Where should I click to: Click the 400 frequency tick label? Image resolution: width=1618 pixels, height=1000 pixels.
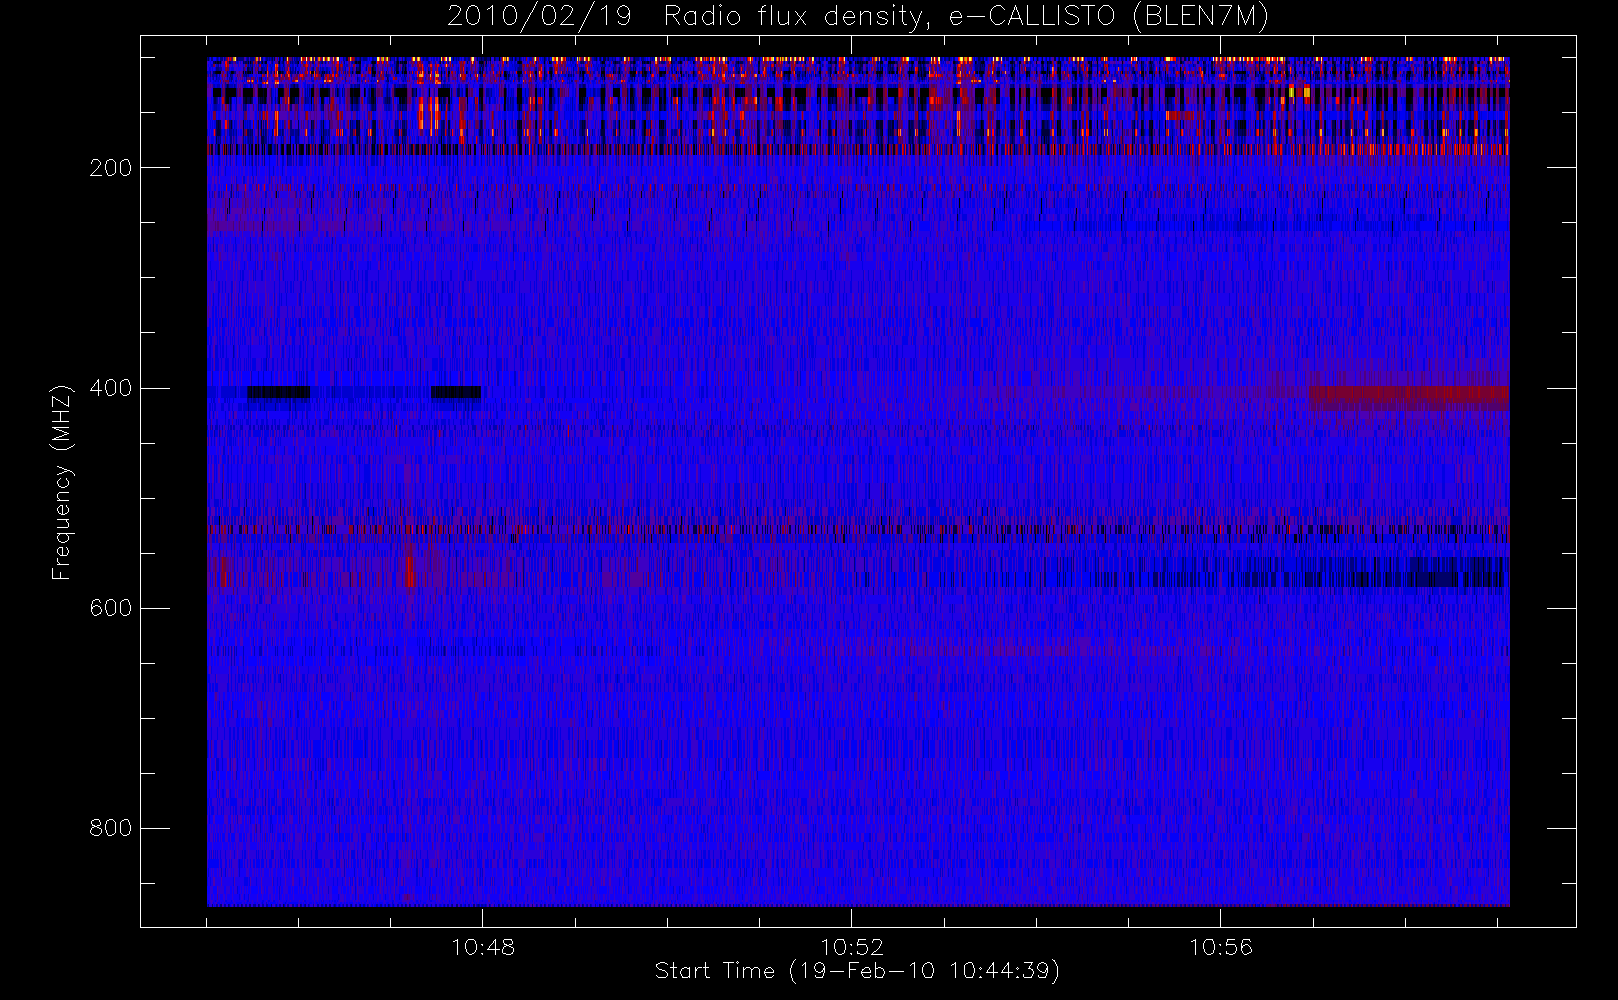[111, 388]
